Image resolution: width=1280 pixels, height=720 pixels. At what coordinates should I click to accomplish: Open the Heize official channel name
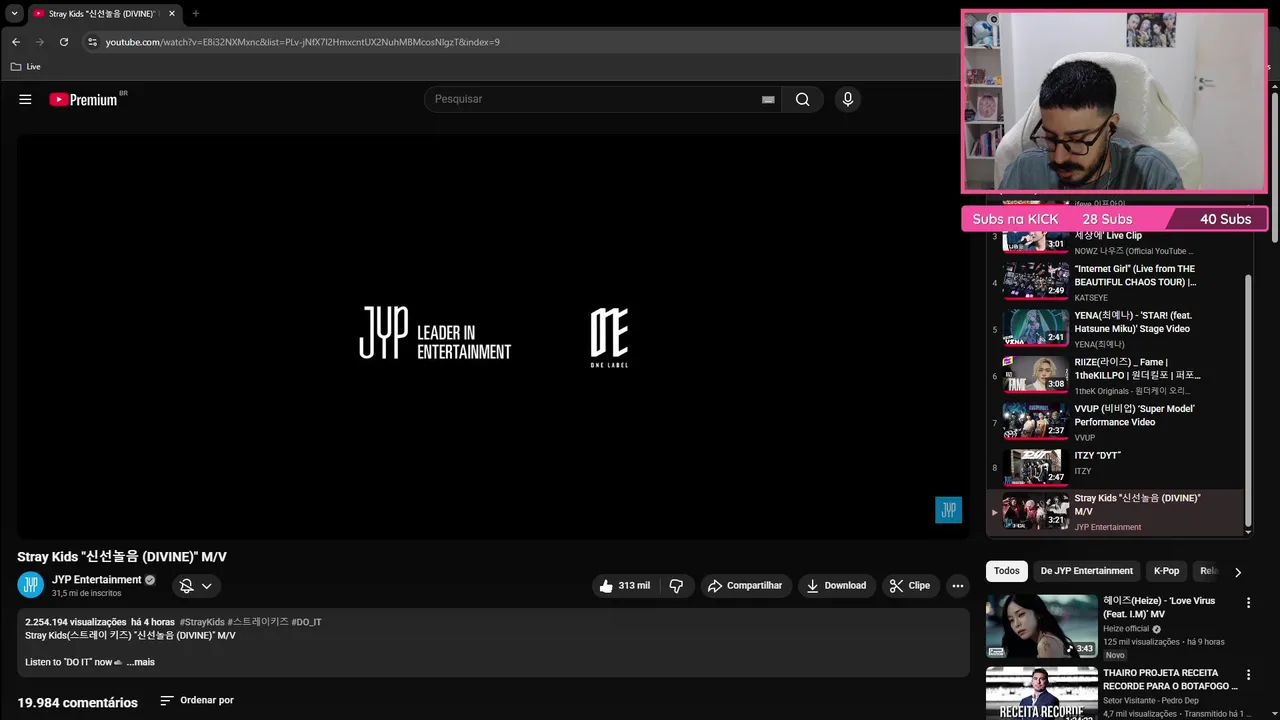(x=1126, y=629)
